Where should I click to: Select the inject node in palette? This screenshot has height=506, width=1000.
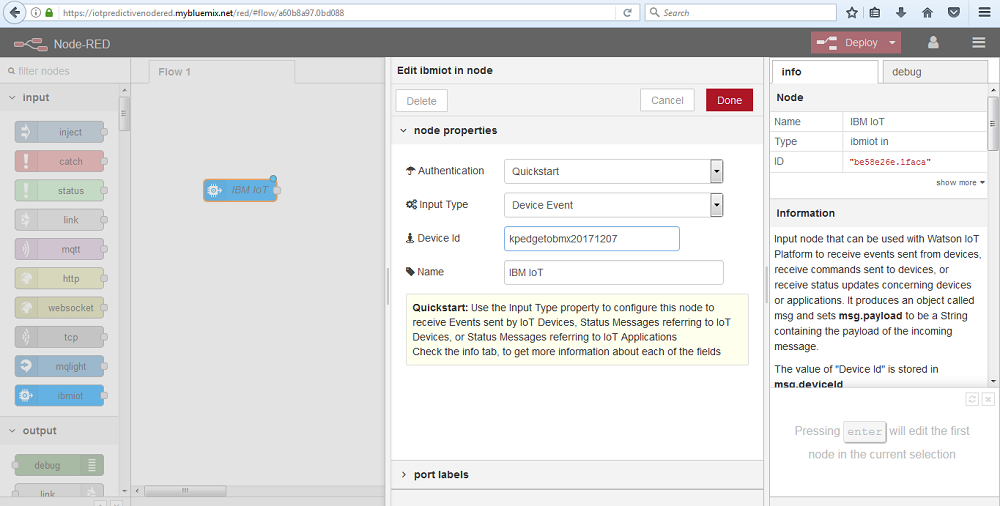coord(59,132)
